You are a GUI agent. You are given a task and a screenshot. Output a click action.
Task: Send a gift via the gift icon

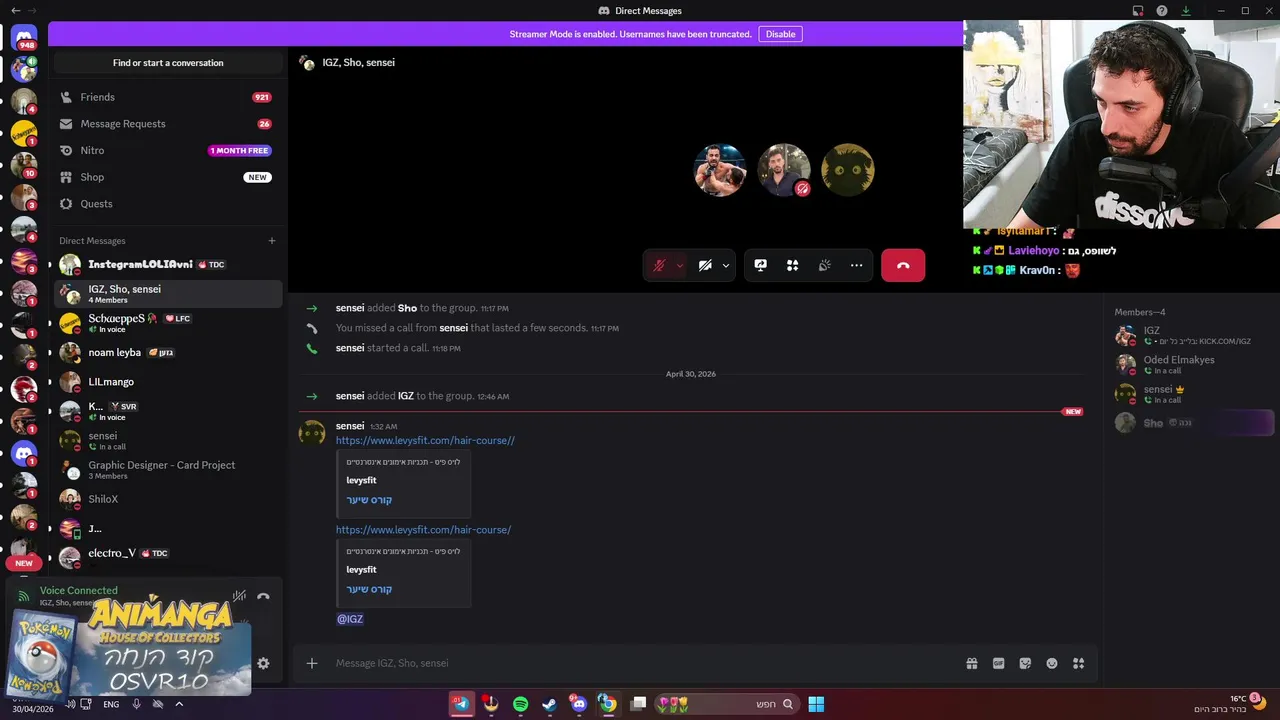click(x=971, y=663)
